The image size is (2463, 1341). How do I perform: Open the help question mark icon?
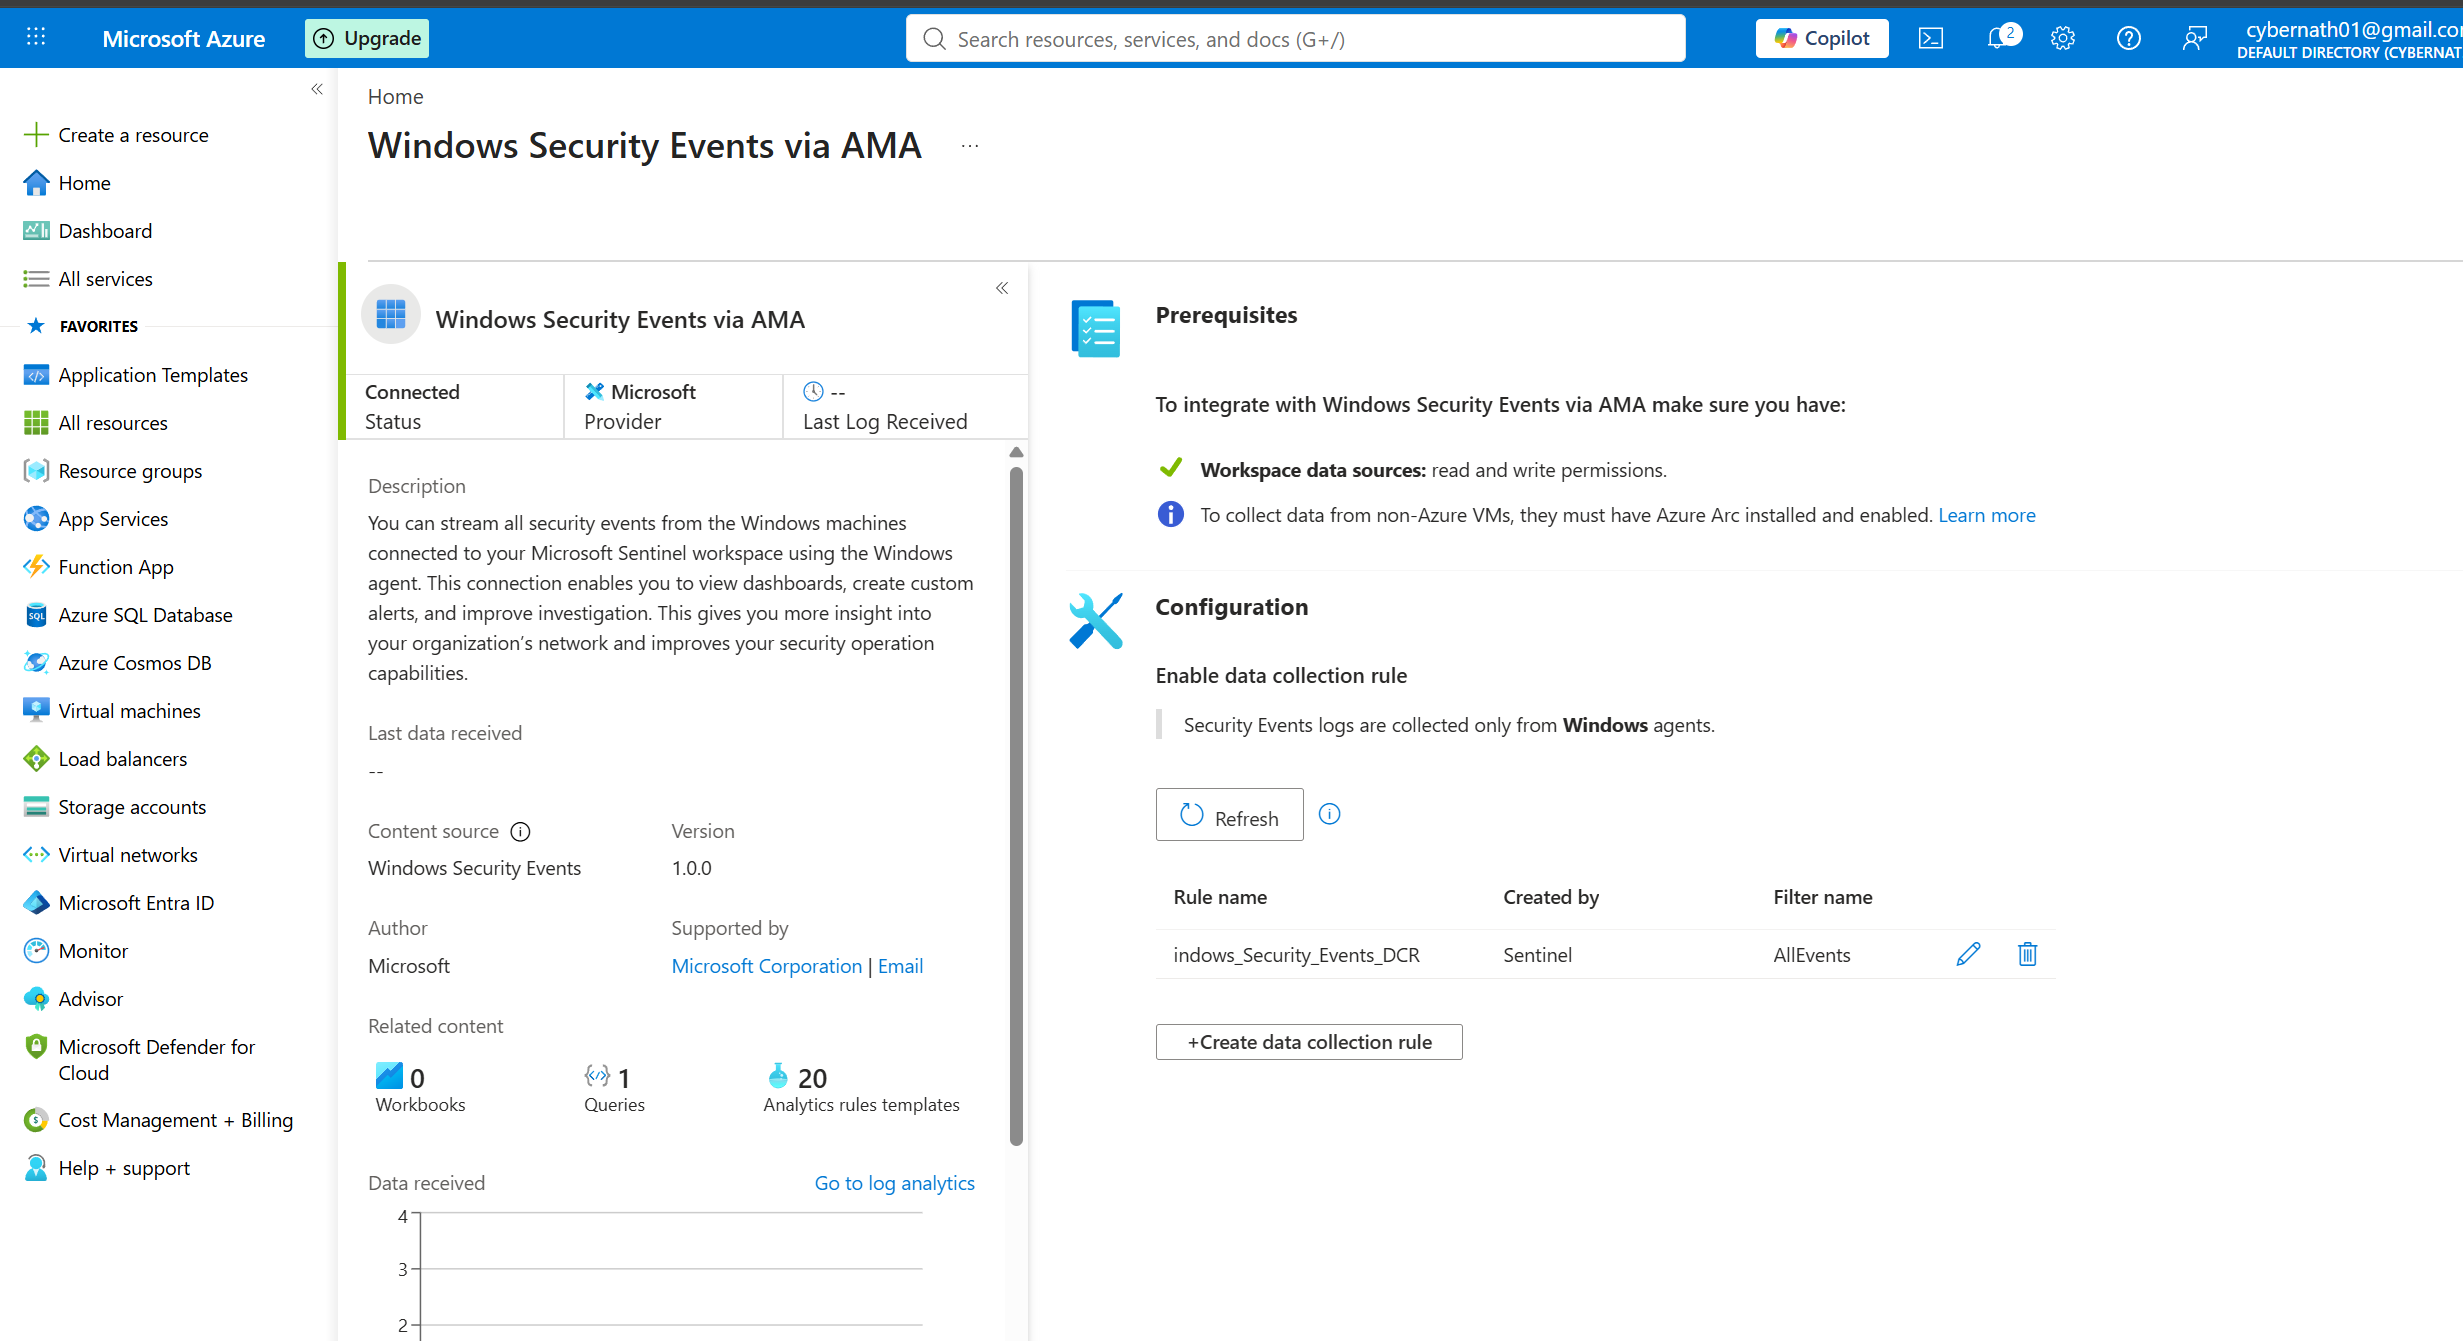coord(2129,38)
